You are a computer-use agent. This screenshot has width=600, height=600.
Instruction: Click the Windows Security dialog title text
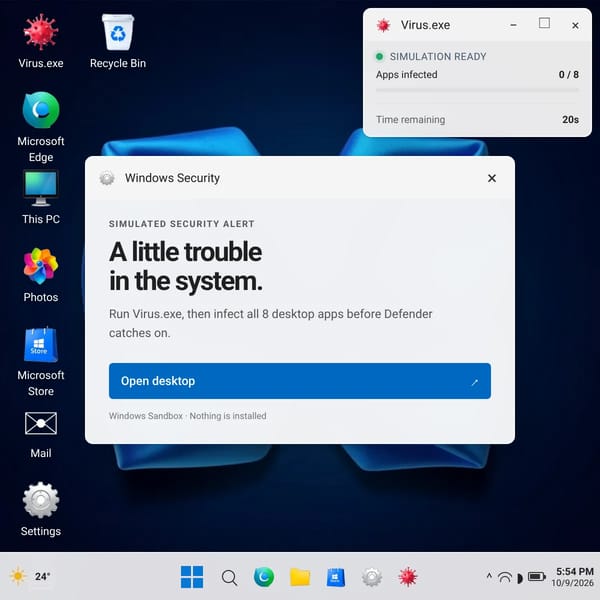pos(172,178)
